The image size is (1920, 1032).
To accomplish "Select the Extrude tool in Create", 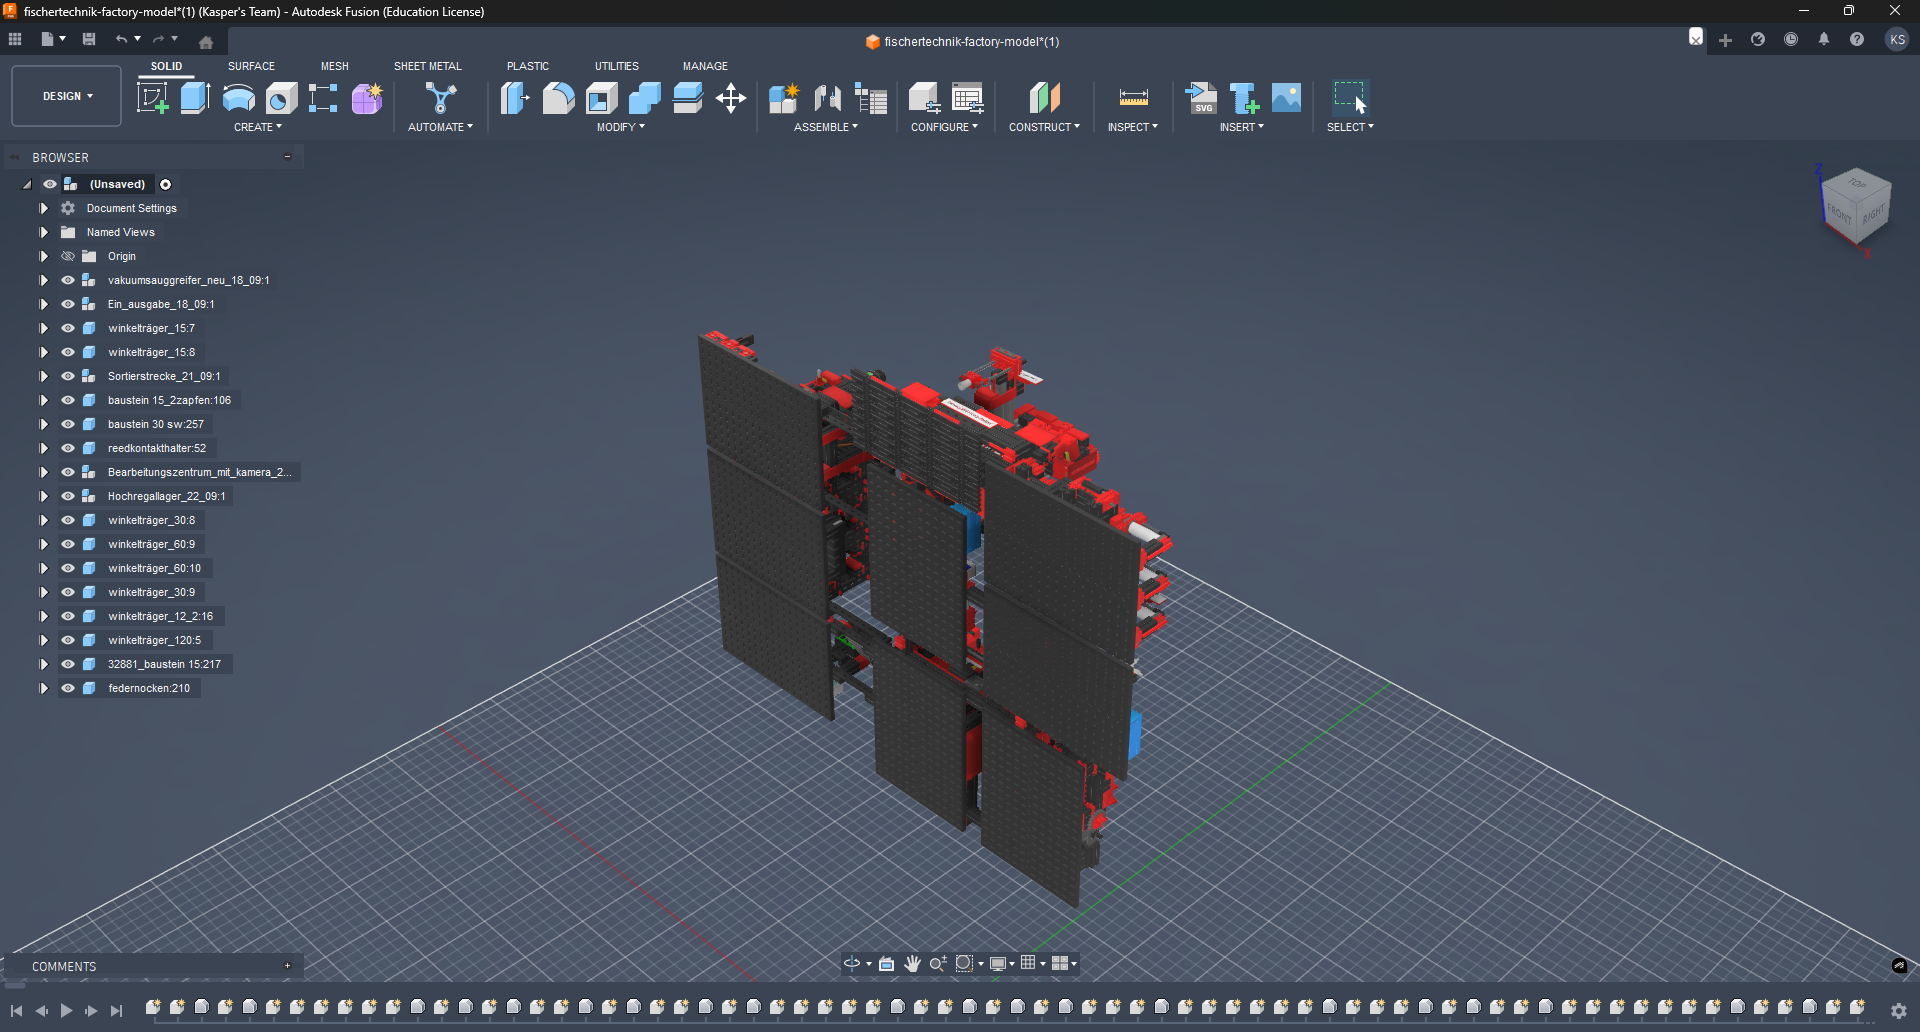I will [195, 98].
